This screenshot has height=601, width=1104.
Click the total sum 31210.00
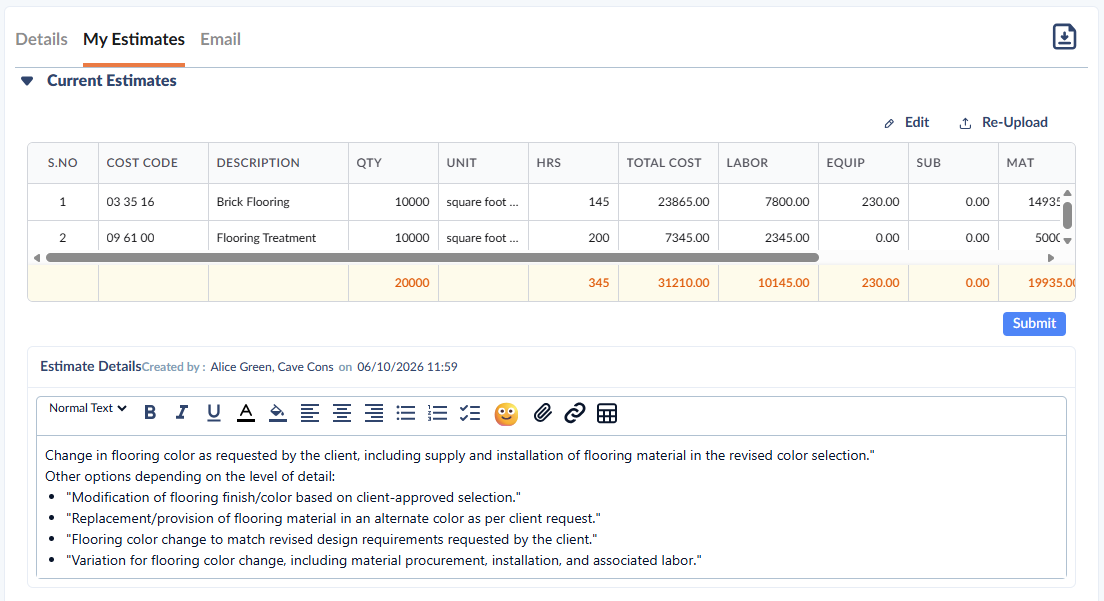(684, 283)
